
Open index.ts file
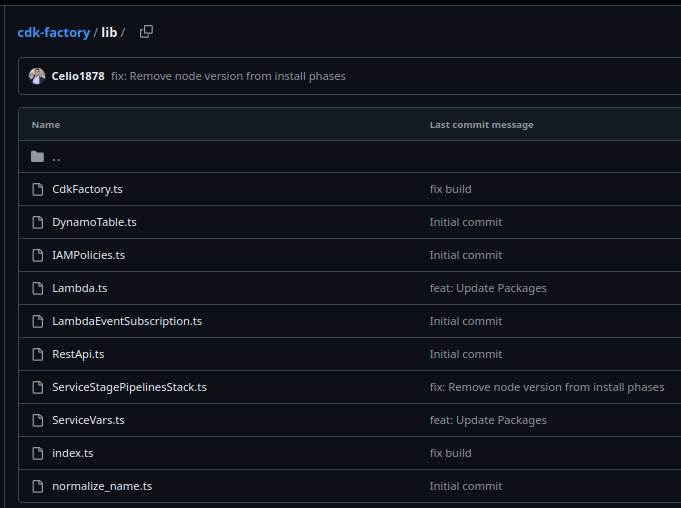[72, 453]
